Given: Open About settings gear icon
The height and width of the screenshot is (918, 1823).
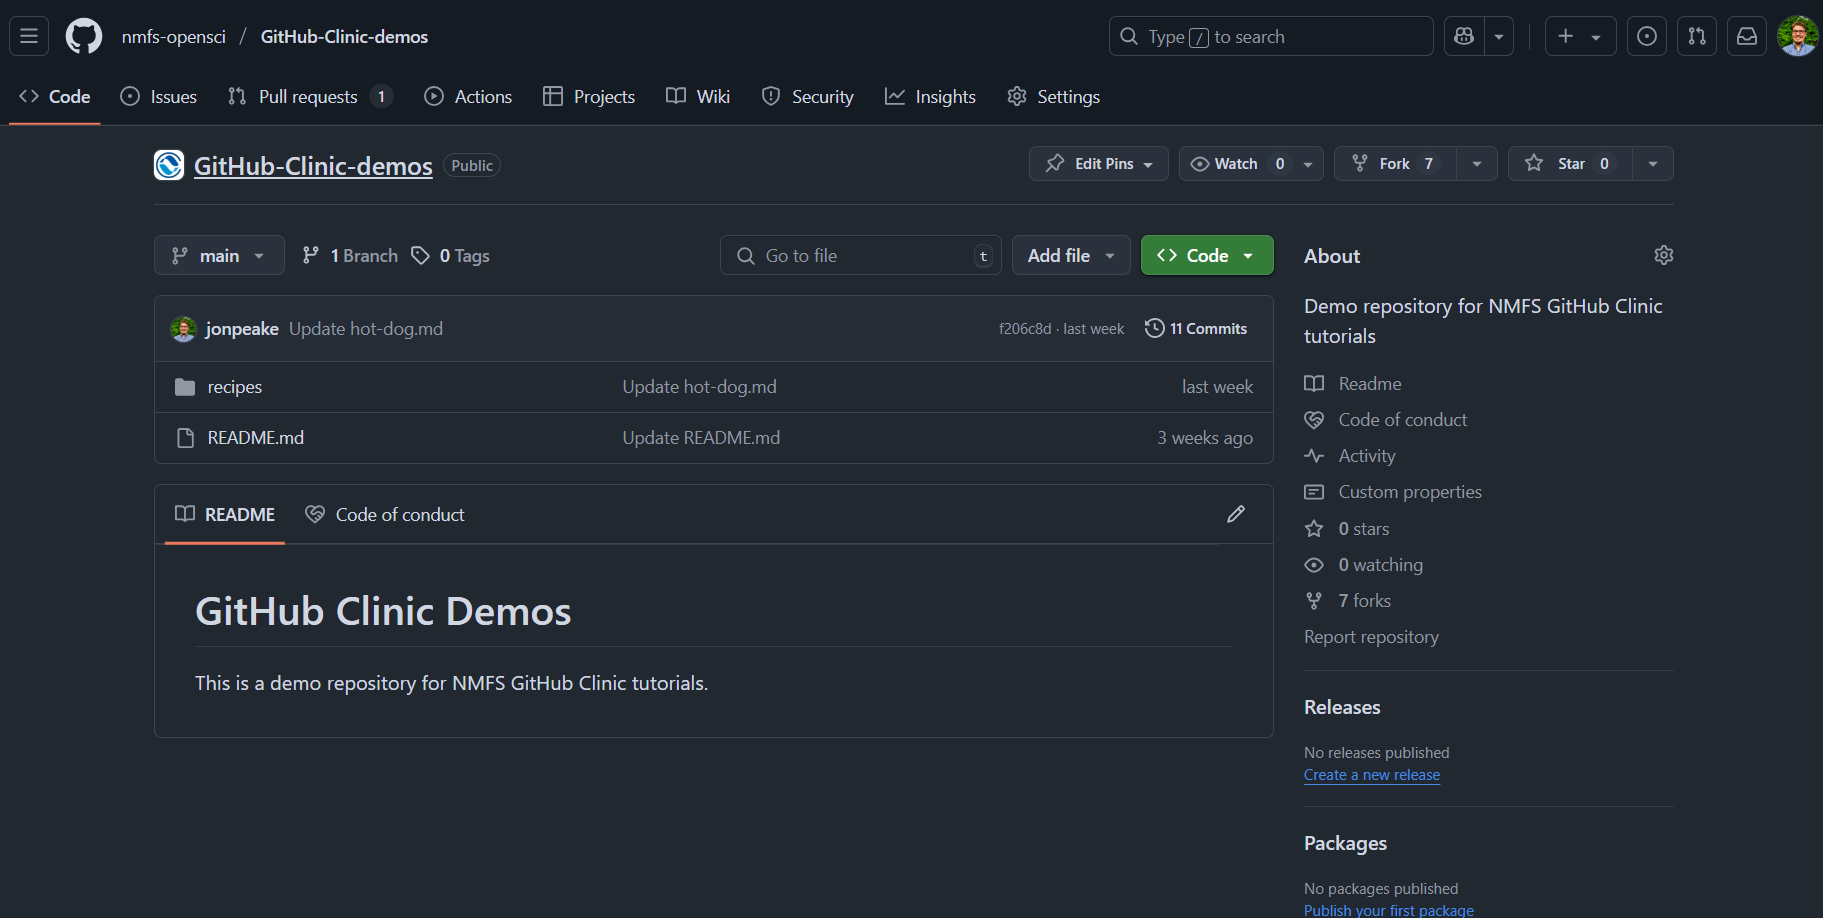Looking at the screenshot, I should [x=1664, y=255].
